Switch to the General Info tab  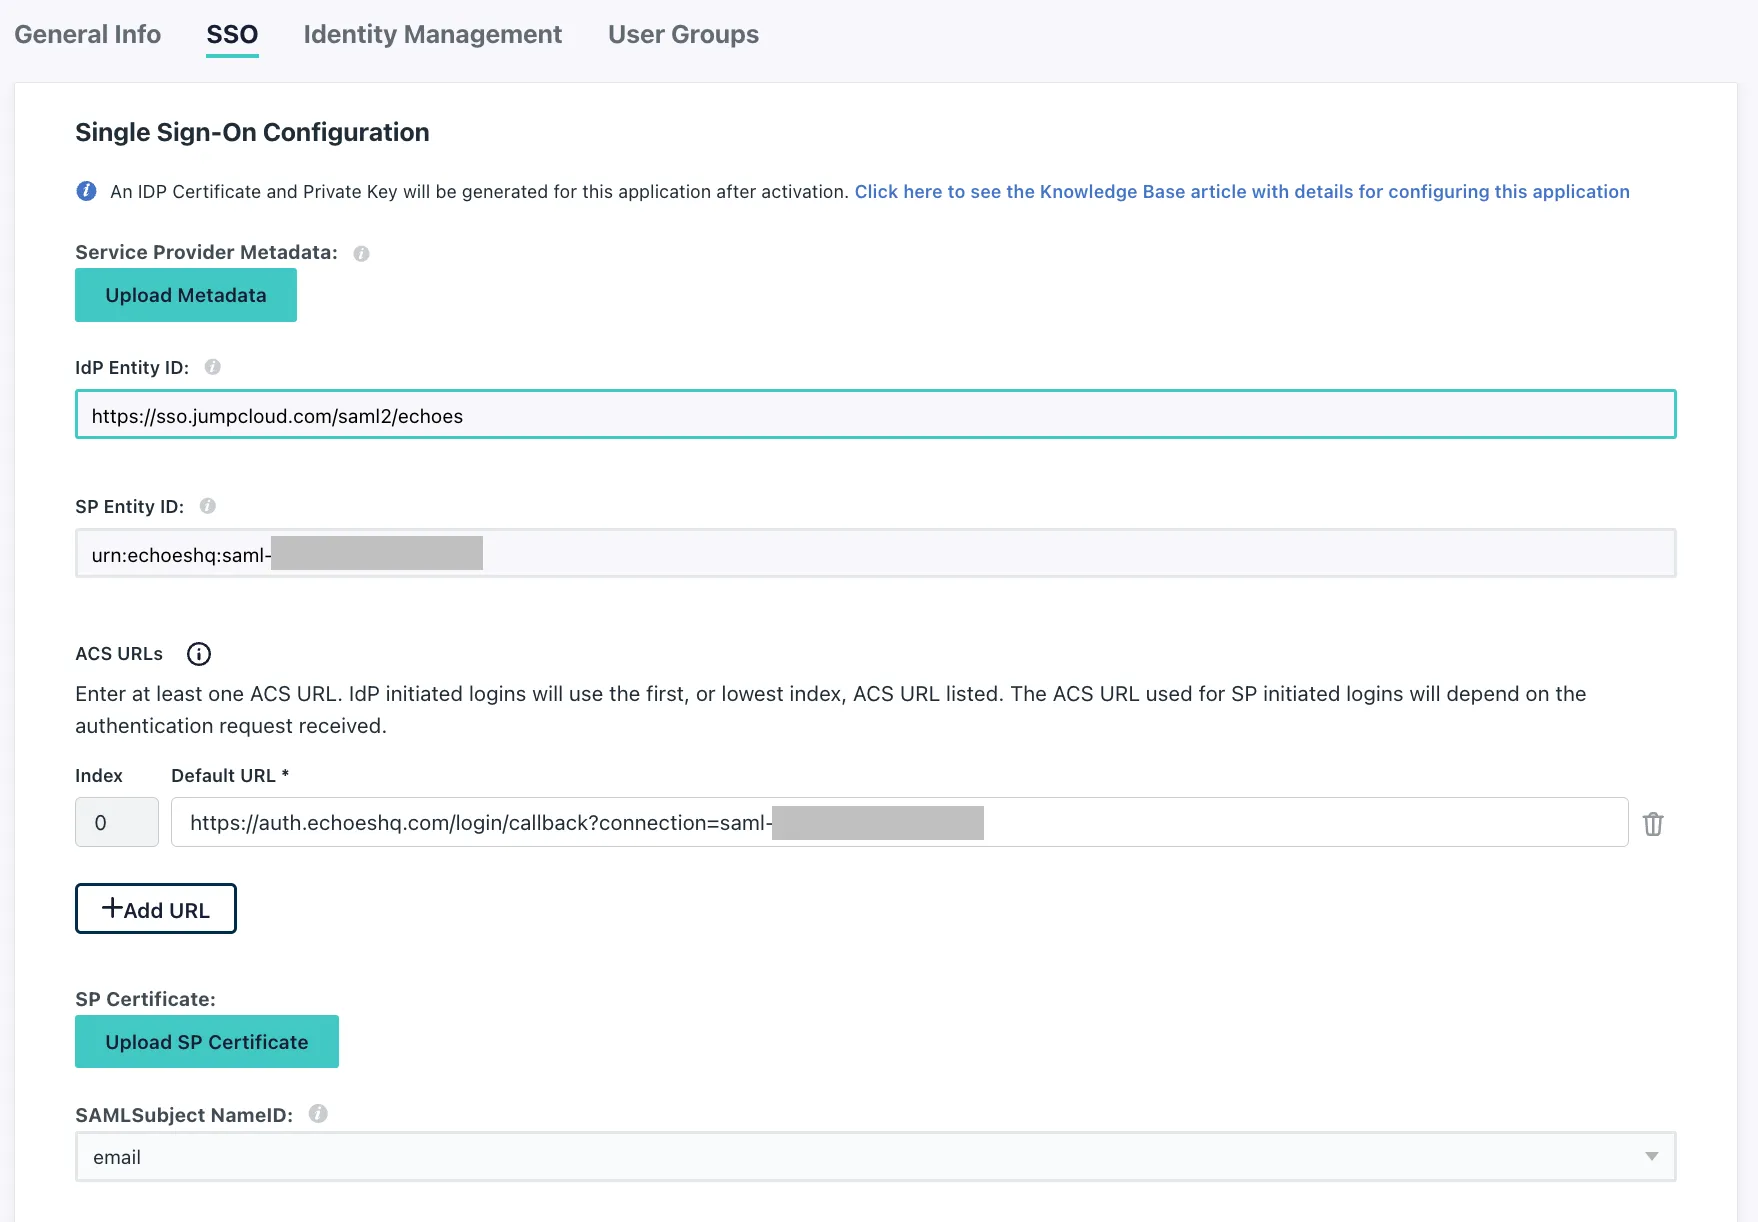87,34
